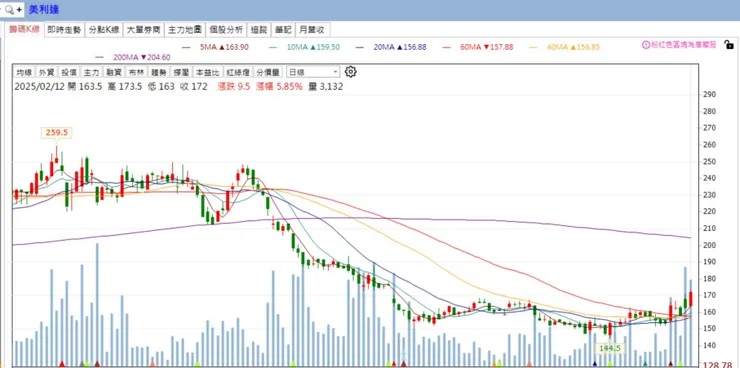Viewport: 740px width, 368px height.
Task: Open chart settings gear icon
Action: pyautogui.click(x=350, y=72)
